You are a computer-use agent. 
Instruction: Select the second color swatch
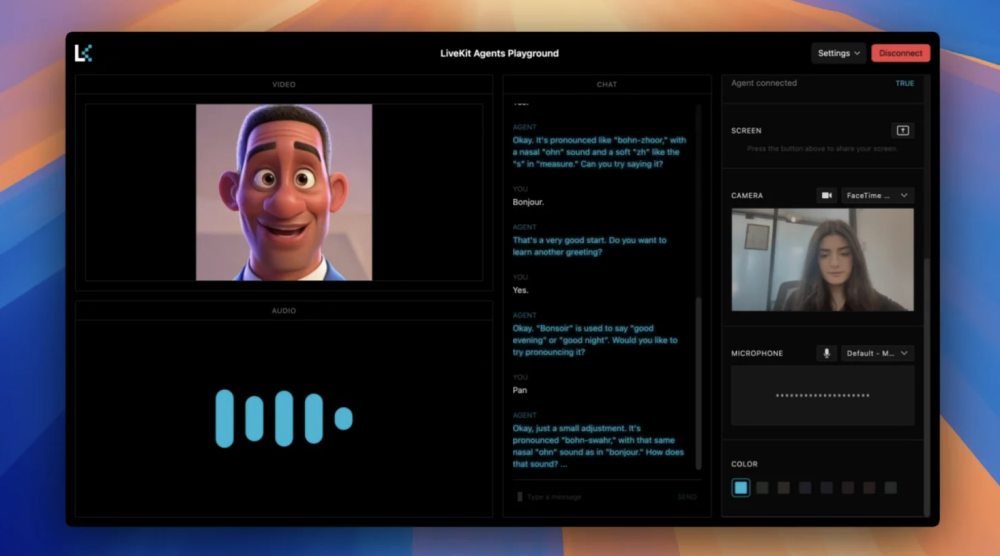pyautogui.click(x=762, y=488)
